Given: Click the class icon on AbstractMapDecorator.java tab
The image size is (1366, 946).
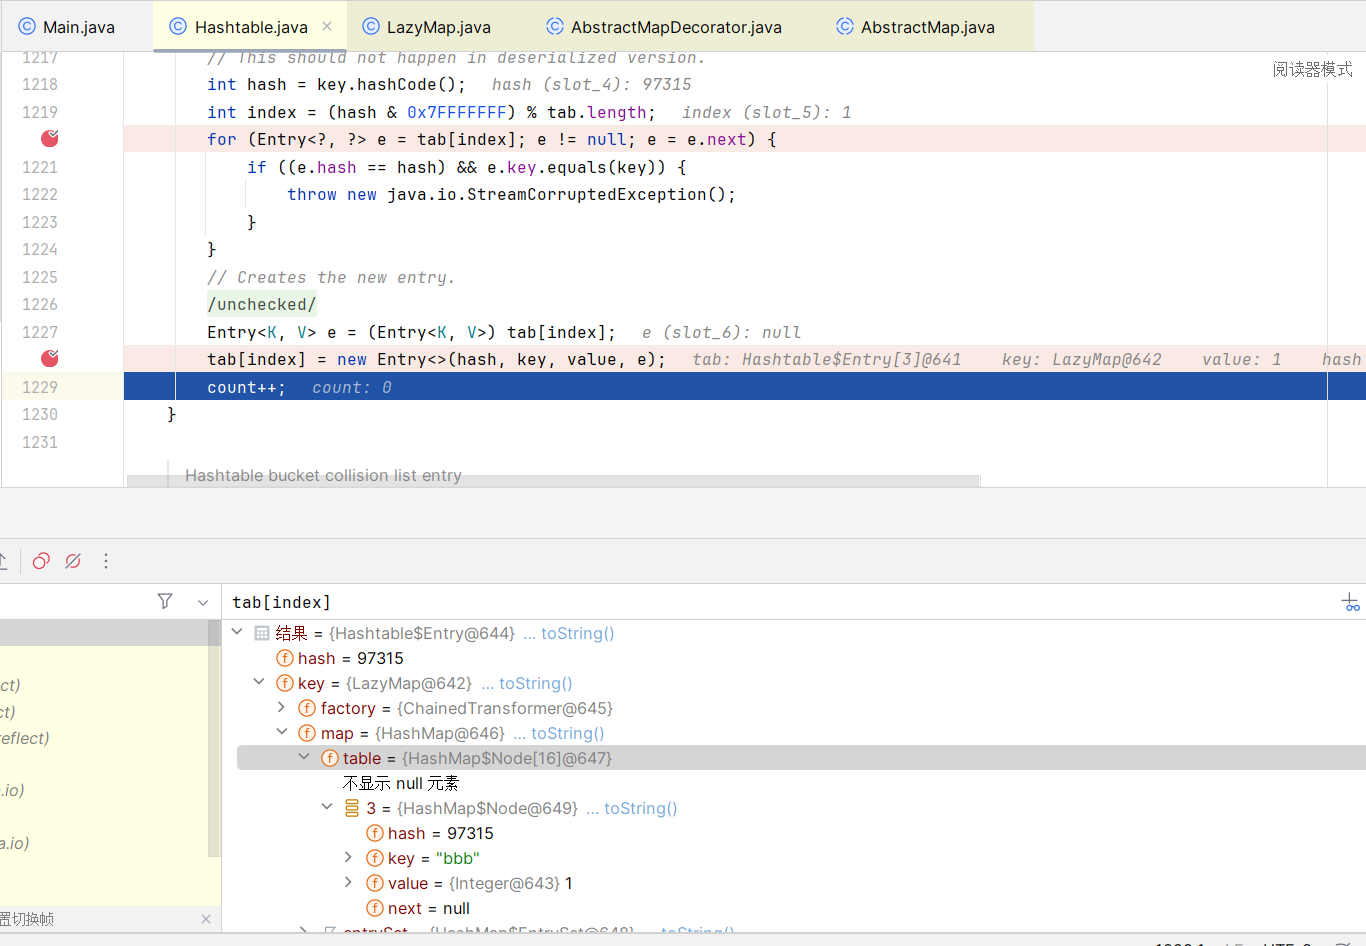Looking at the screenshot, I should click(555, 27).
